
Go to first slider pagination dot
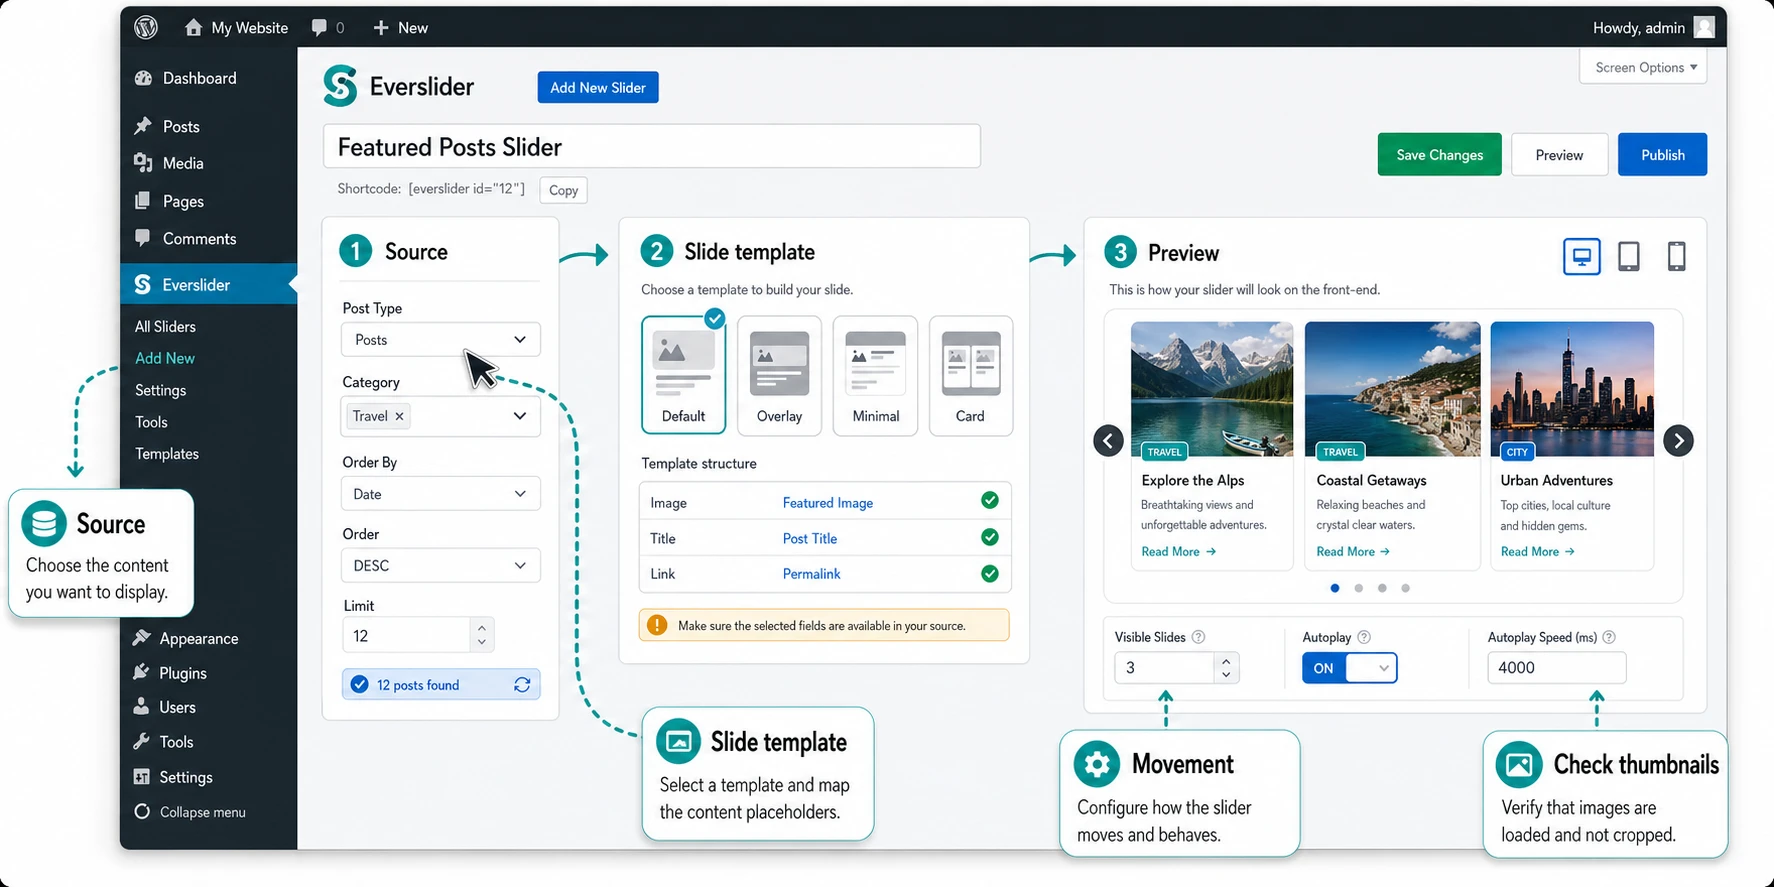[1335, 588]
